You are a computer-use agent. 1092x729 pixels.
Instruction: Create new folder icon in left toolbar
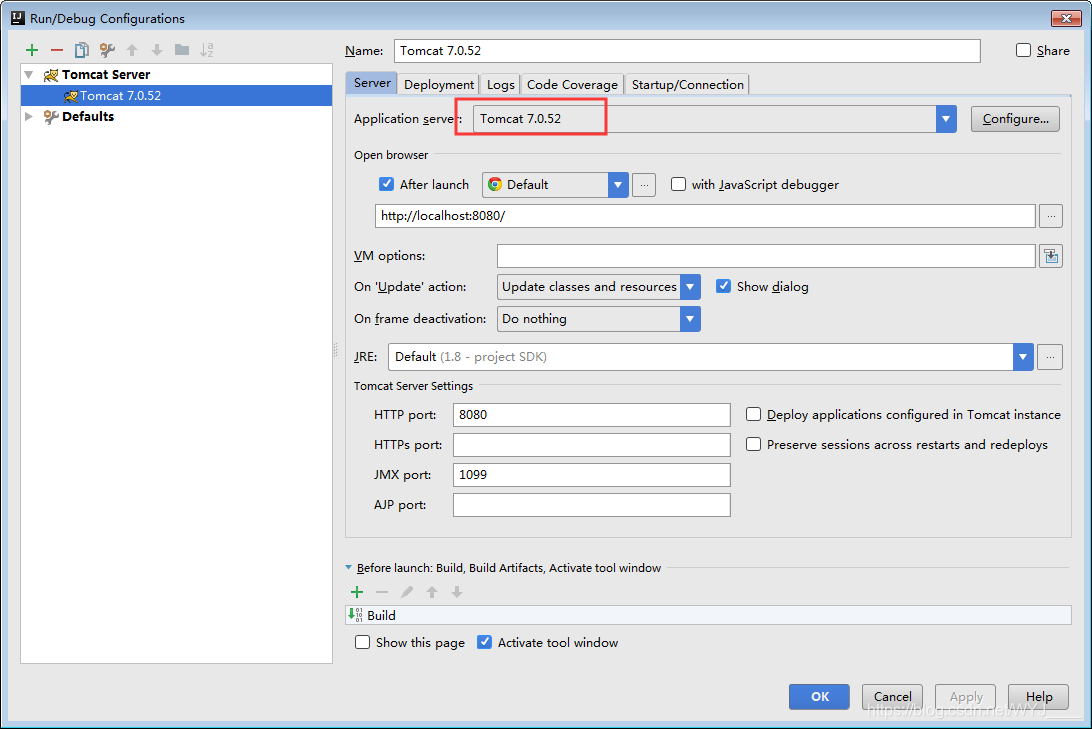(x=182, y=50)
